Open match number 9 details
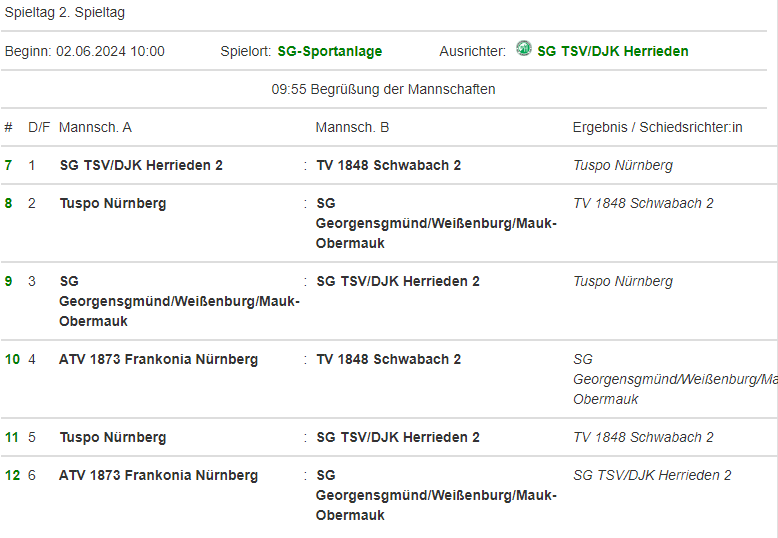The width and height of the screenshot is (778, 538). tap(8, 281)
